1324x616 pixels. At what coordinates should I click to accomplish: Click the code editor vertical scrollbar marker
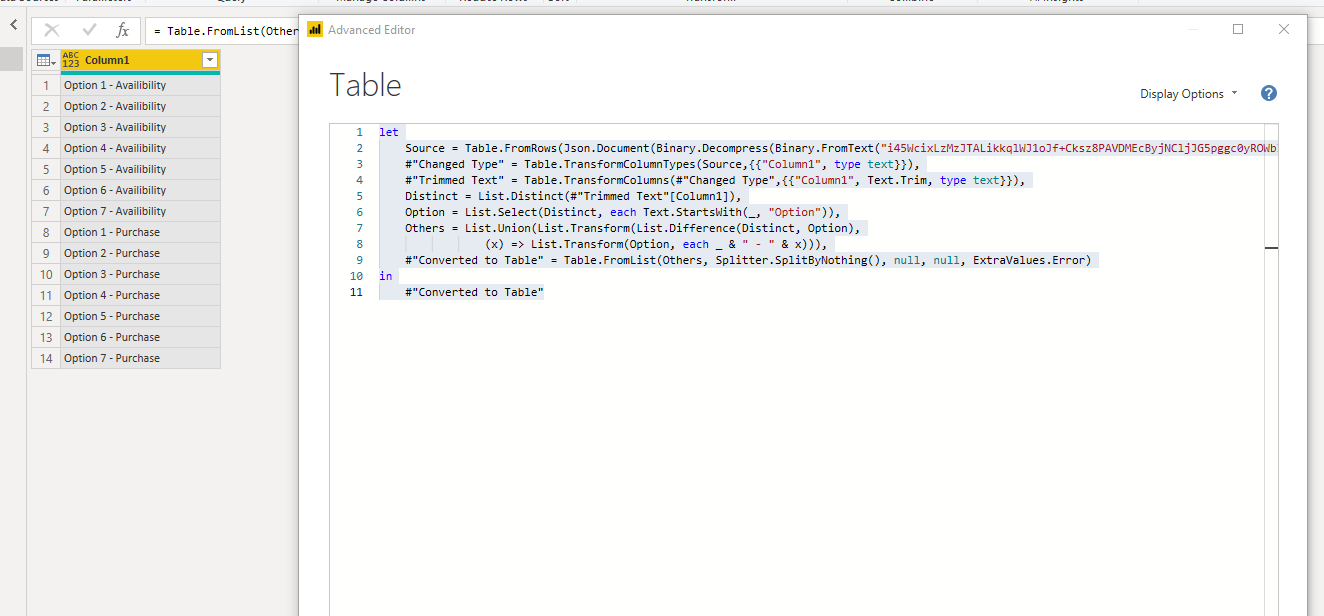1271,247
